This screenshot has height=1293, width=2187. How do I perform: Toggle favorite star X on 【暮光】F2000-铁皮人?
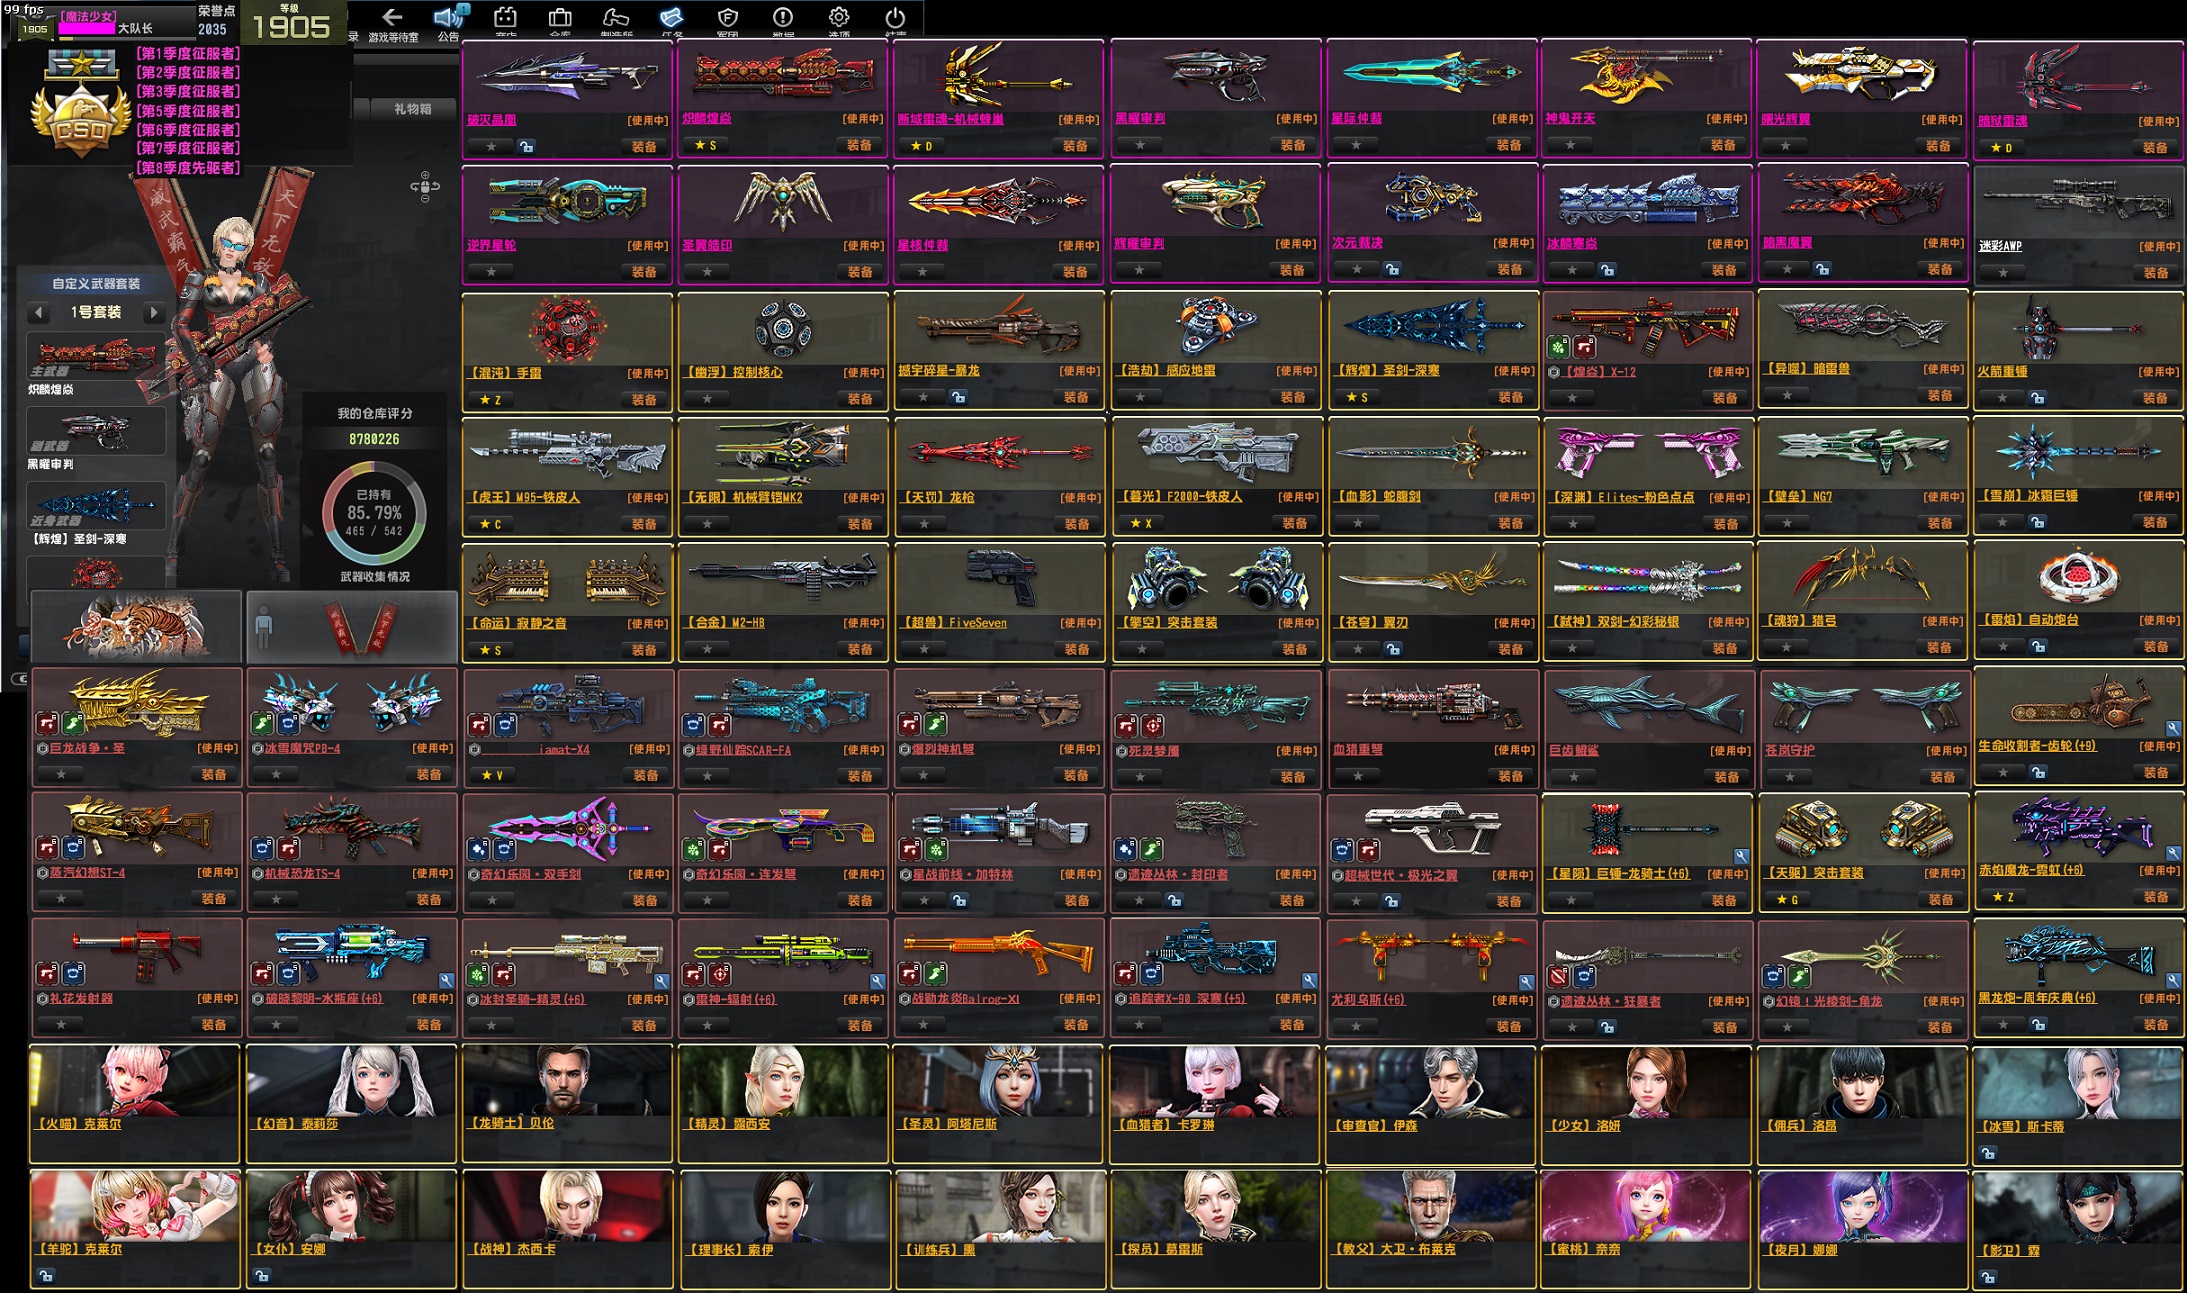[x=1140, y=523]
